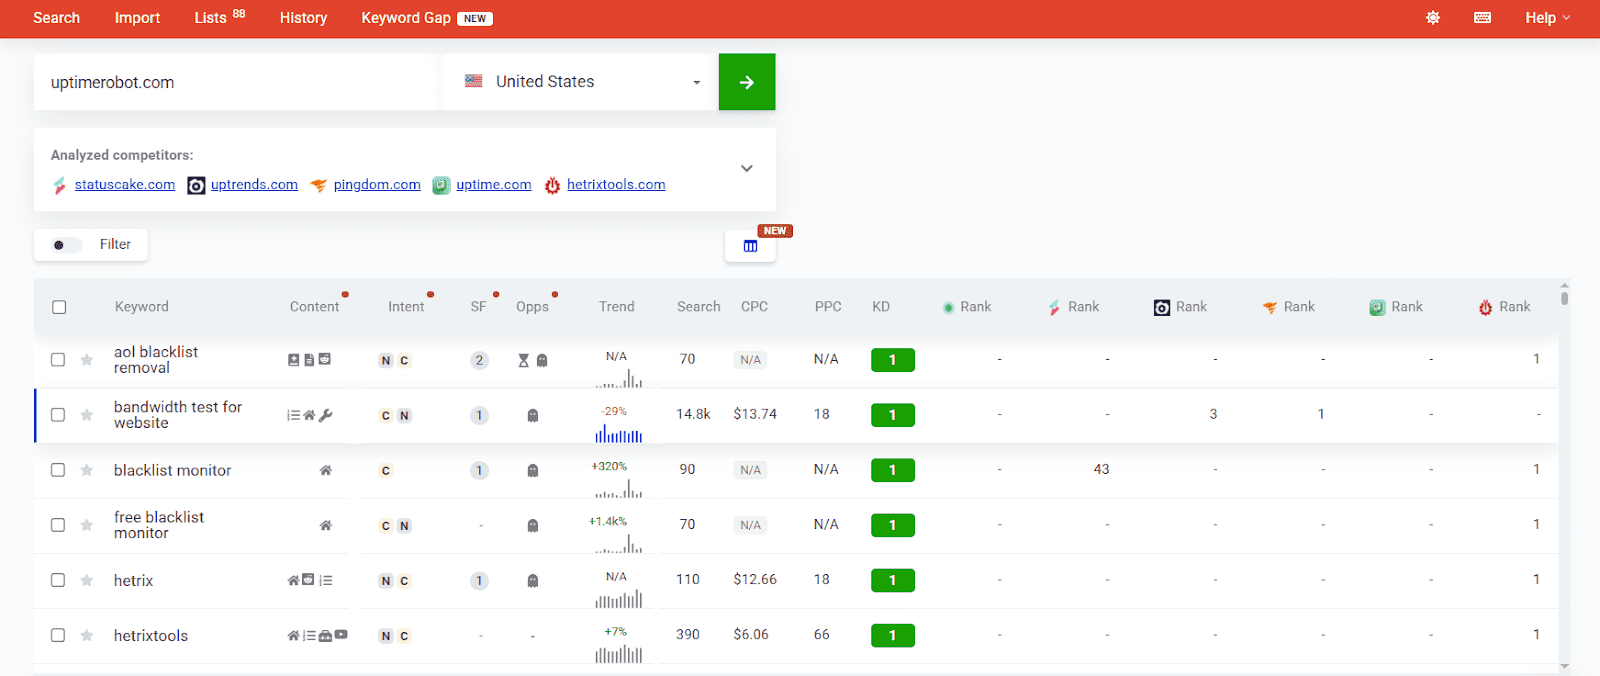
Task: Sort by the Intent column header
Action: (x=406, y=307)
